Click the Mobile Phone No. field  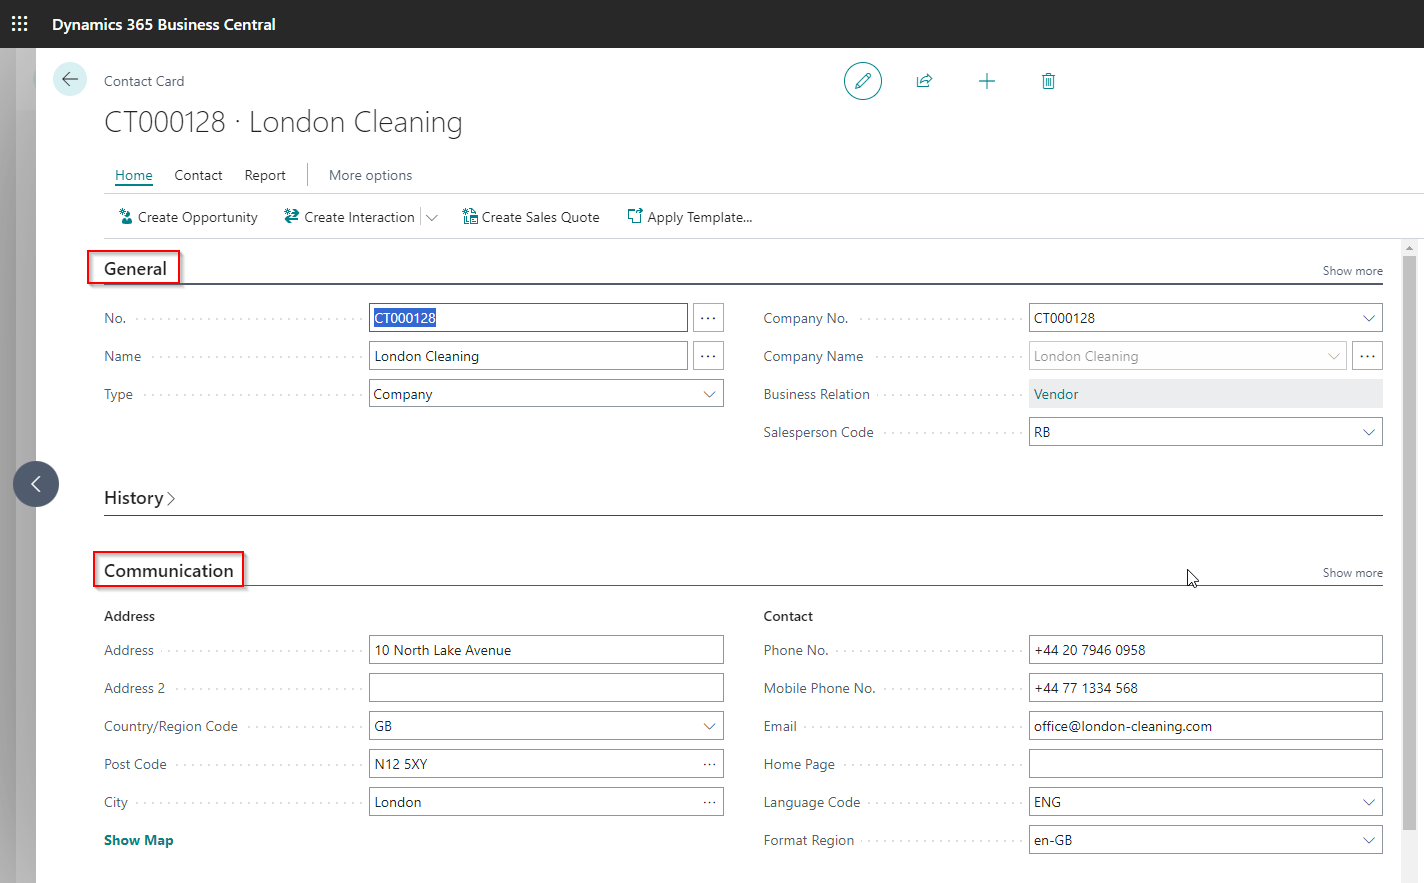[x=1205, y=688]
